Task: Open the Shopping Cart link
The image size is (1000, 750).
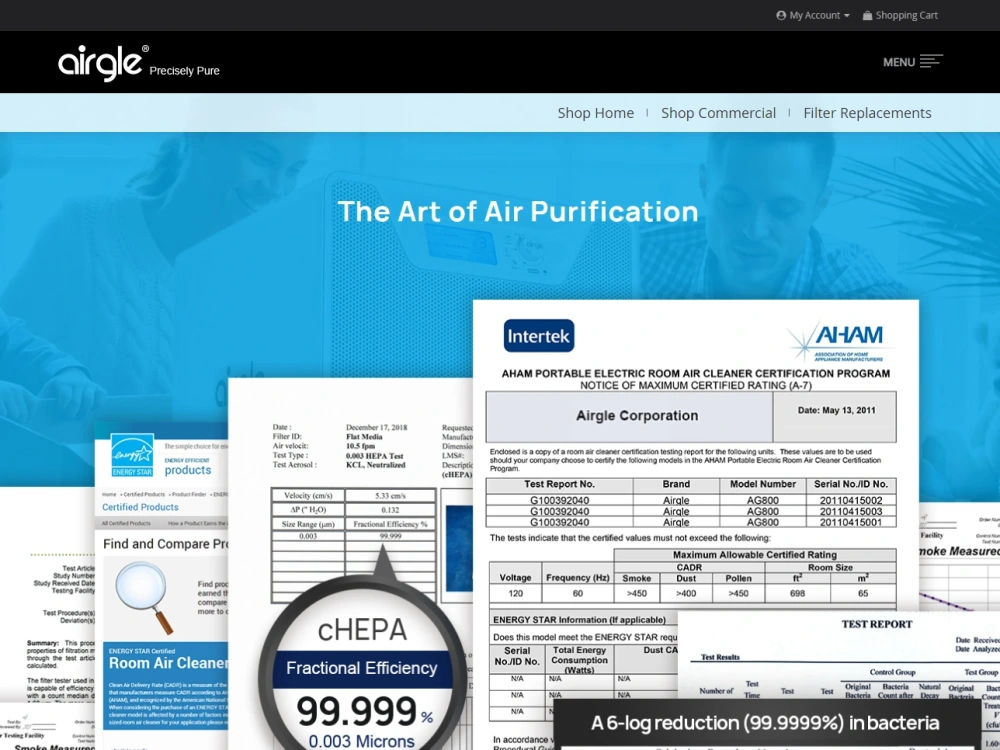Action: pyautogui.click(x=900, y=15)
